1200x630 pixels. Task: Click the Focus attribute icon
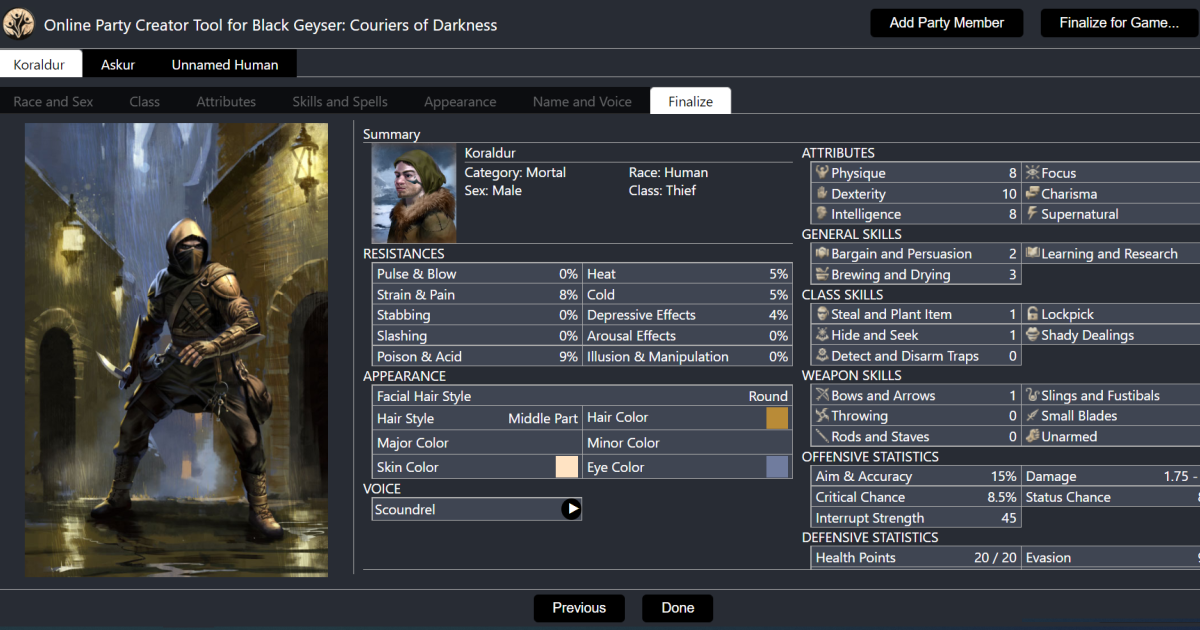(1032, 173)
